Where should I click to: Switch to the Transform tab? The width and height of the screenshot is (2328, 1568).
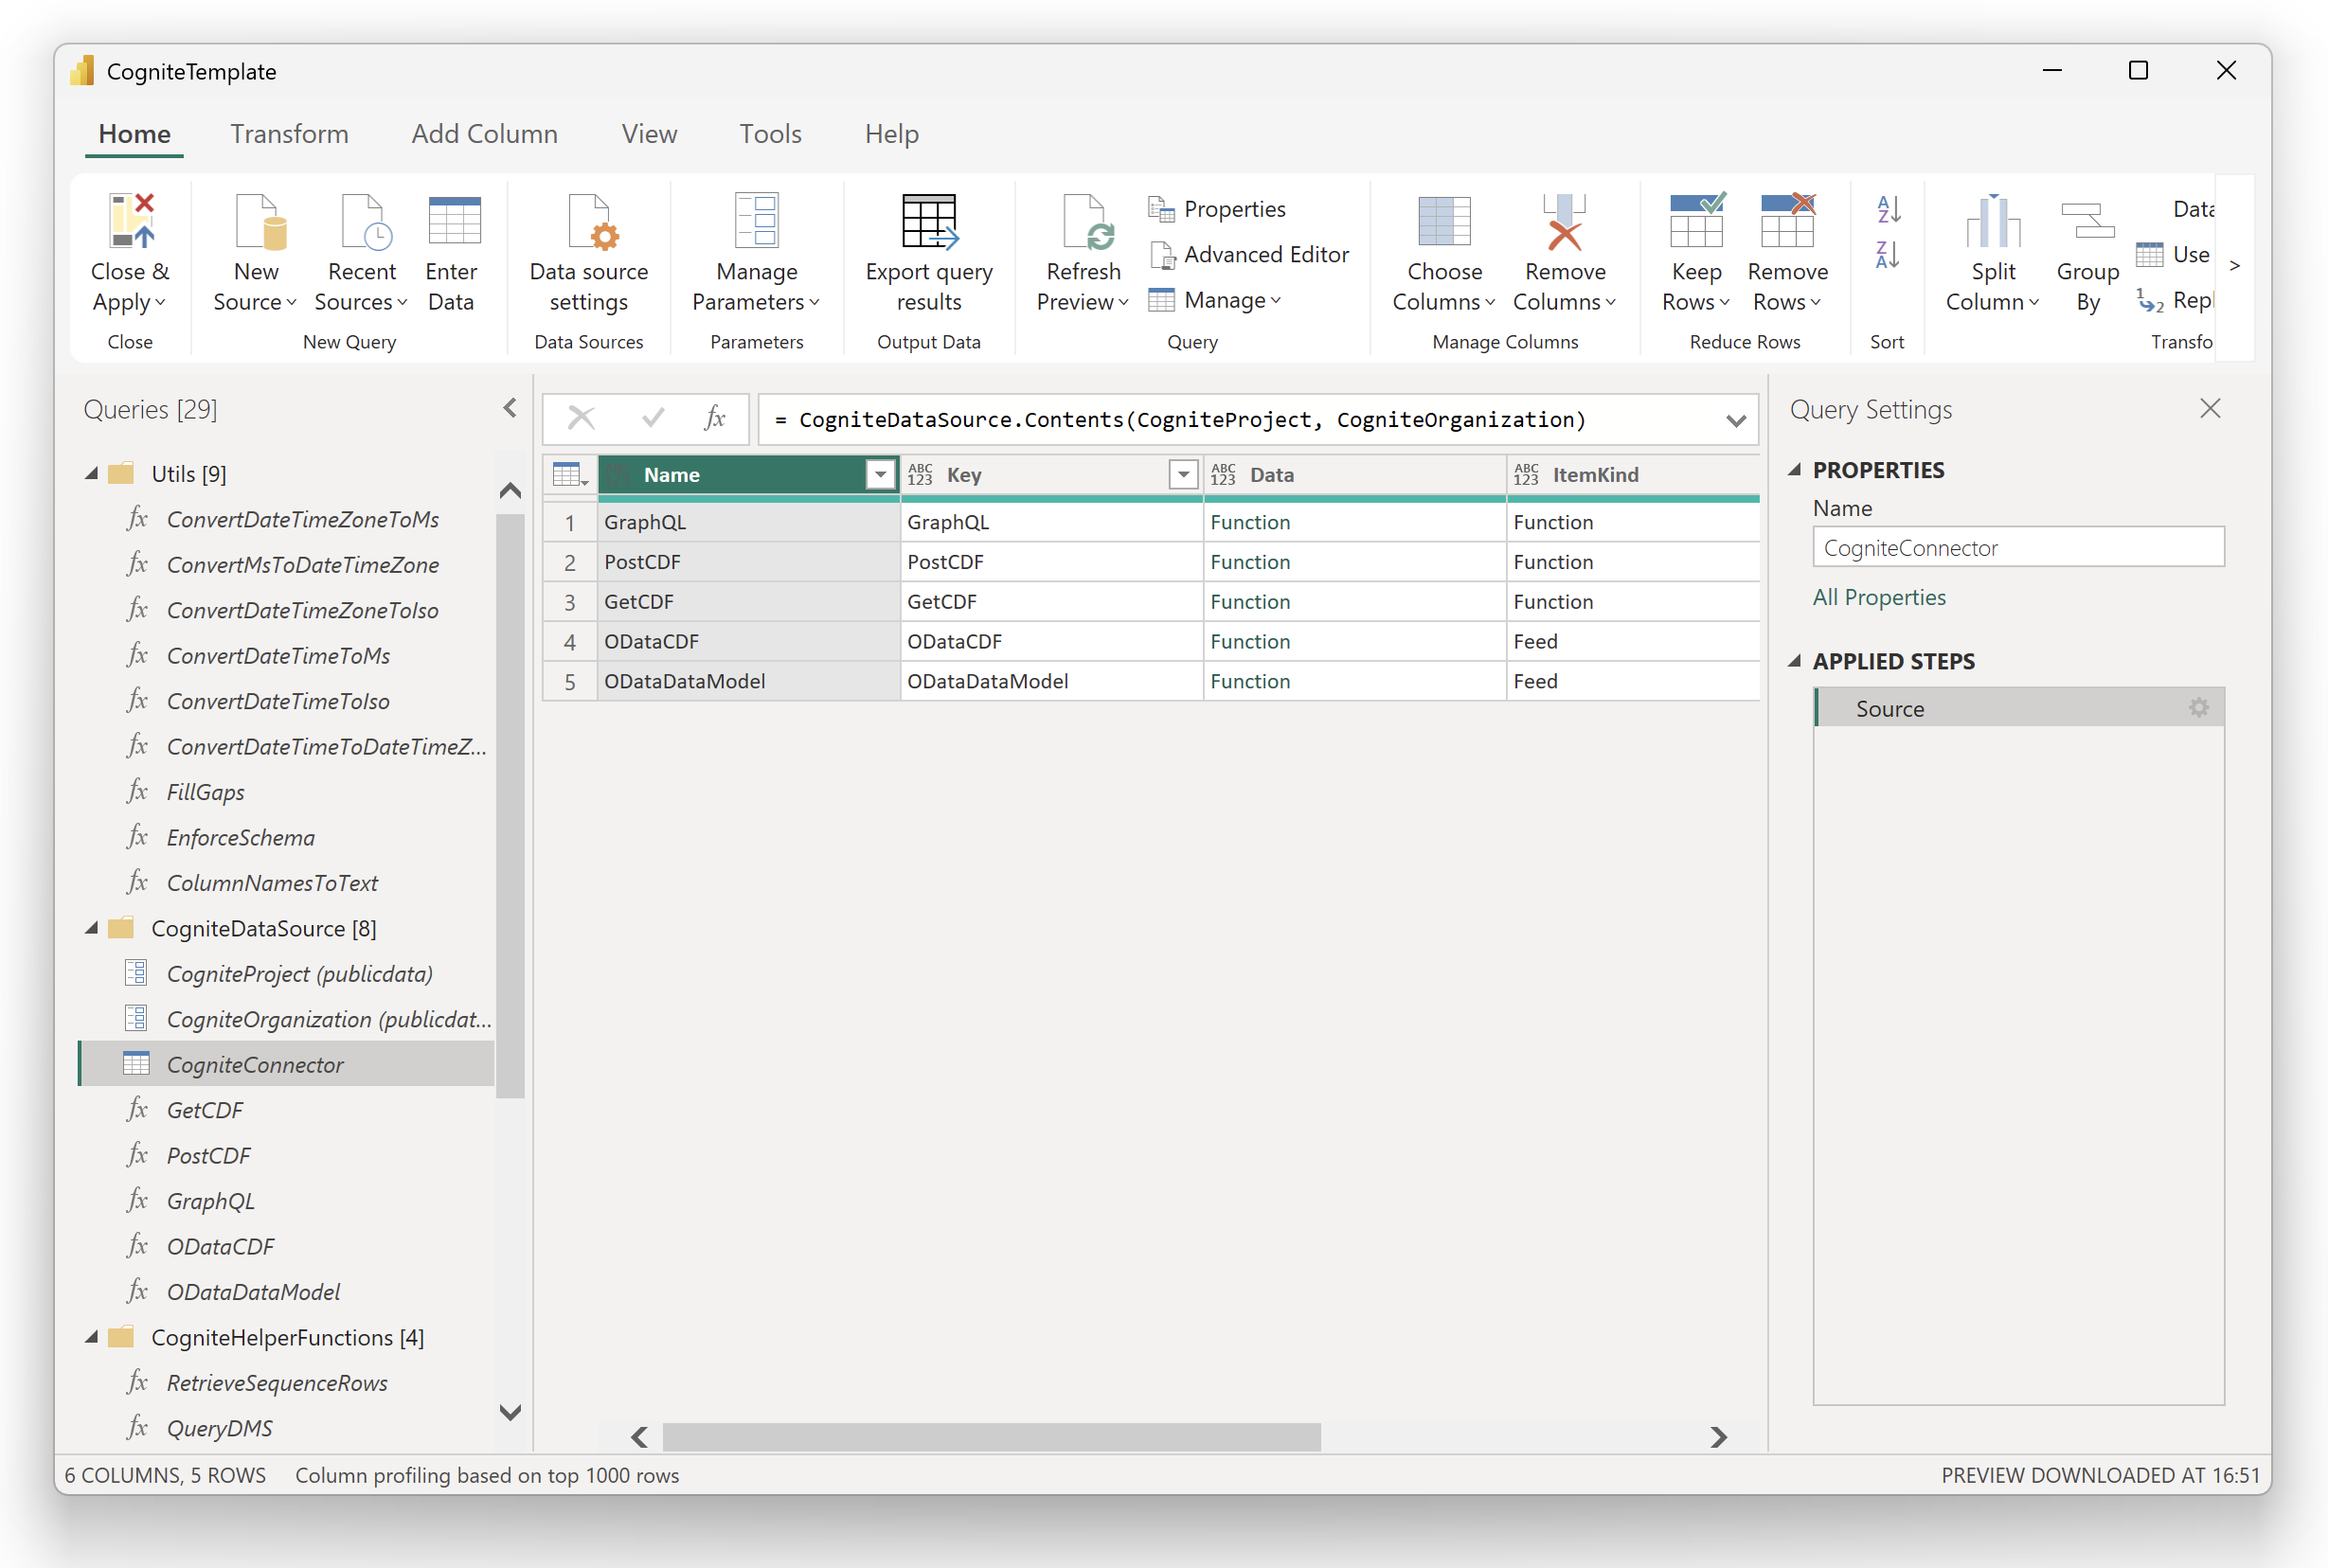pos(289,134)
